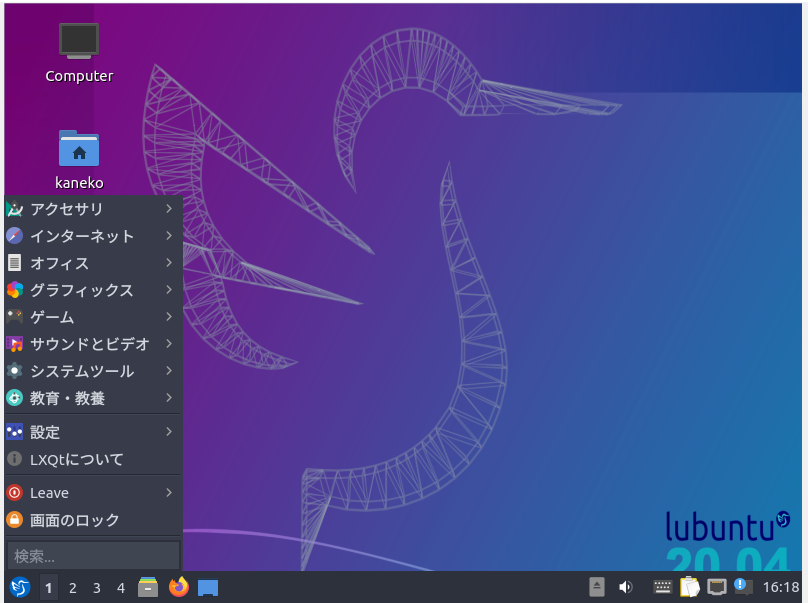Switch to workspace 2

[73, 588]
